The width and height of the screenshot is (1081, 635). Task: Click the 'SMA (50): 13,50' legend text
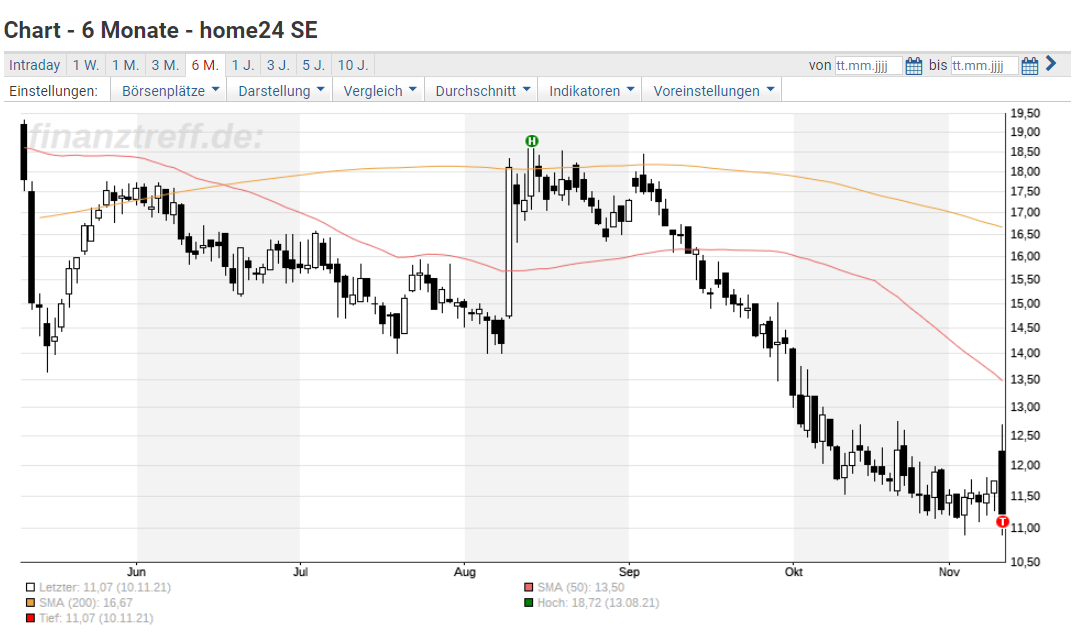coord(580,587)
